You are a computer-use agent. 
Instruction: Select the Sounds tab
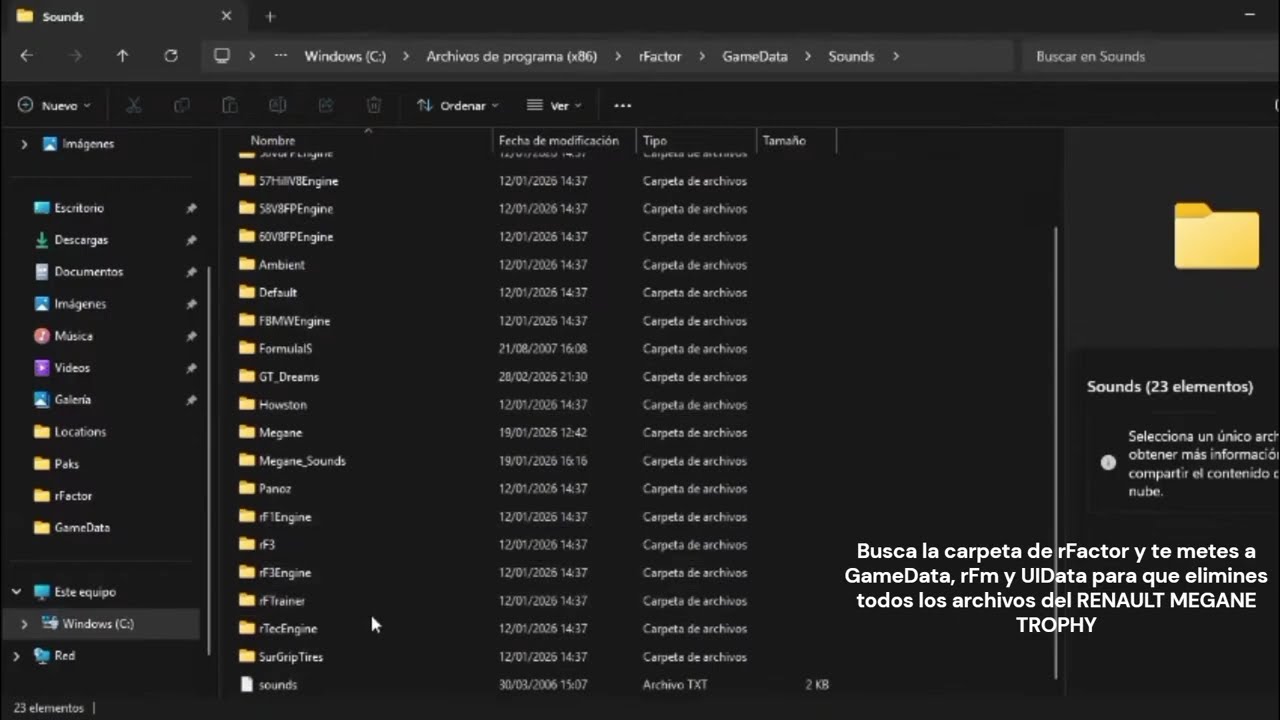tap(122, 16)
